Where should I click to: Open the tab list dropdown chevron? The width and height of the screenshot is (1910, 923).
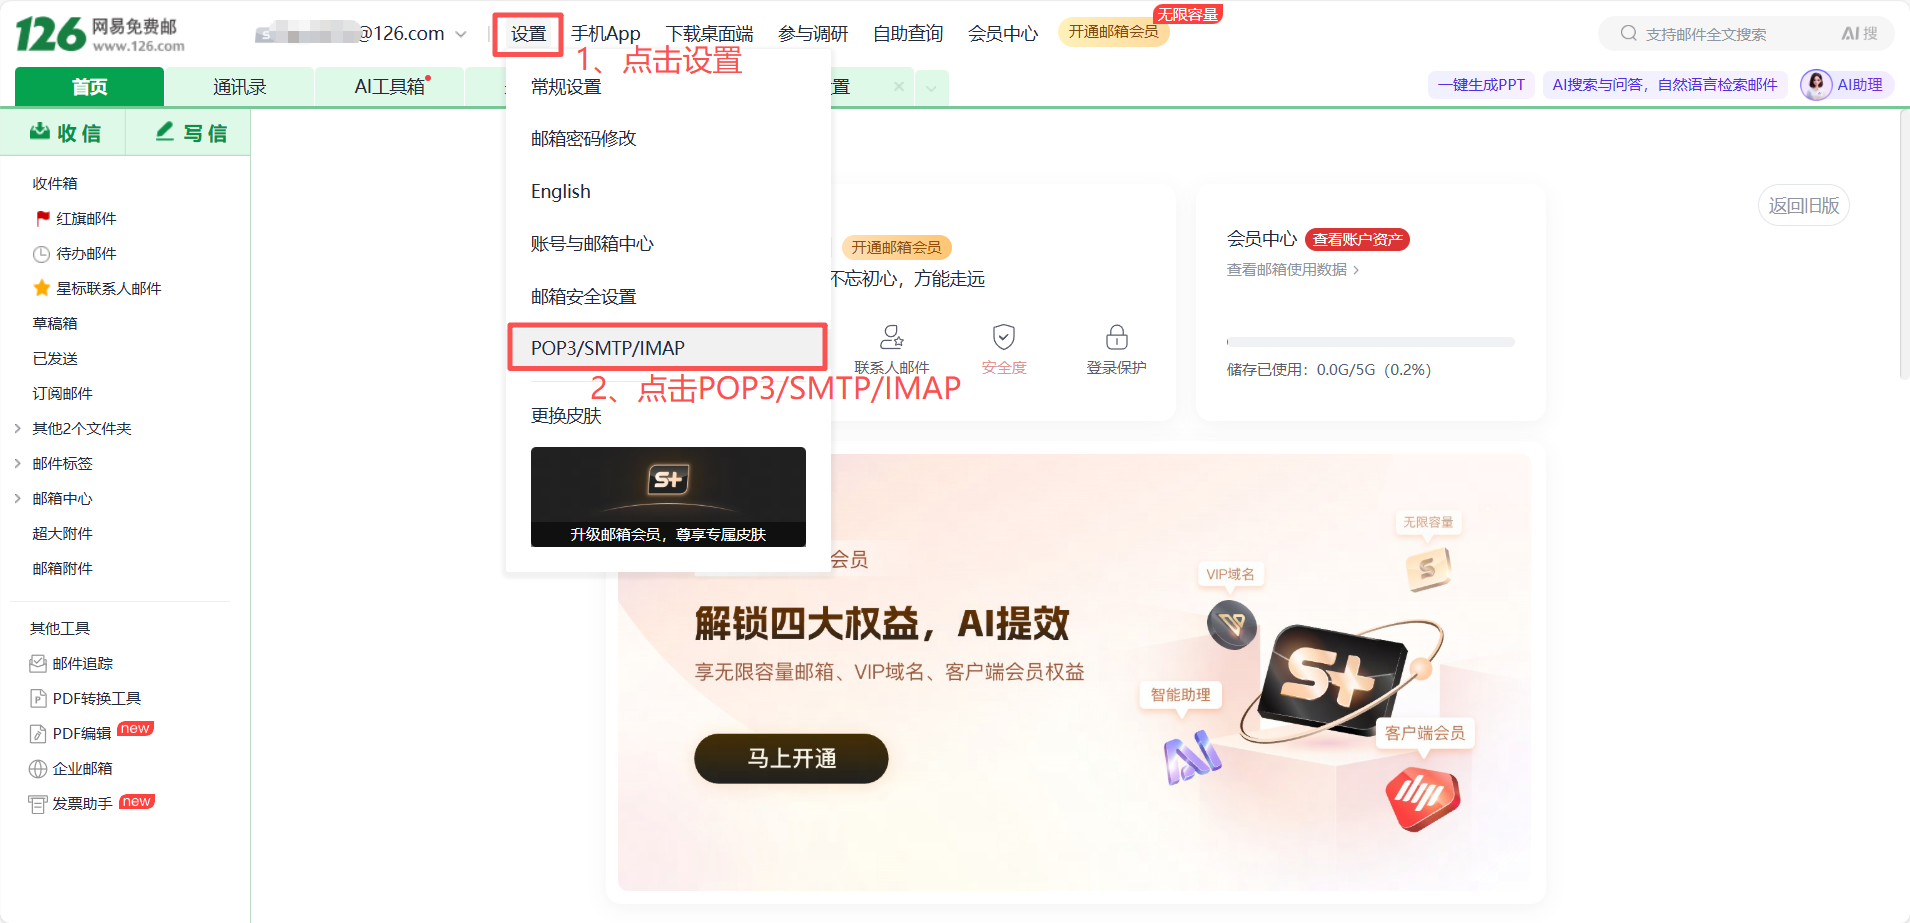click(x=931, y=88)
